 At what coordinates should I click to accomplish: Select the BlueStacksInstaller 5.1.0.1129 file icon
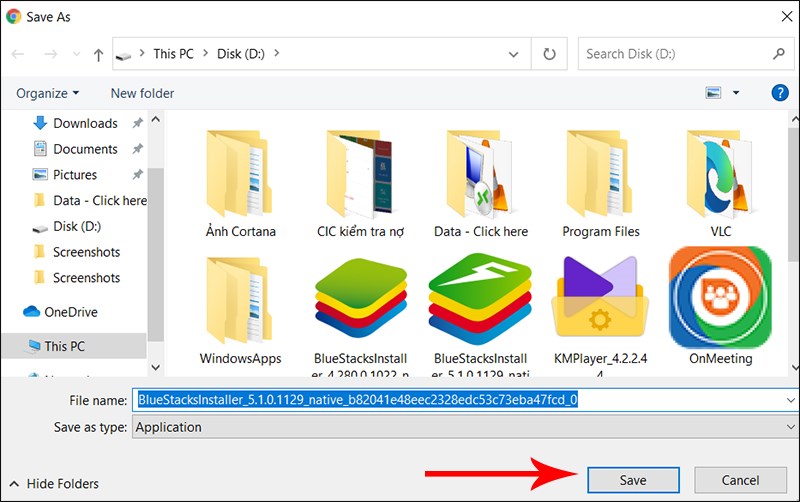tap(480, 299)
